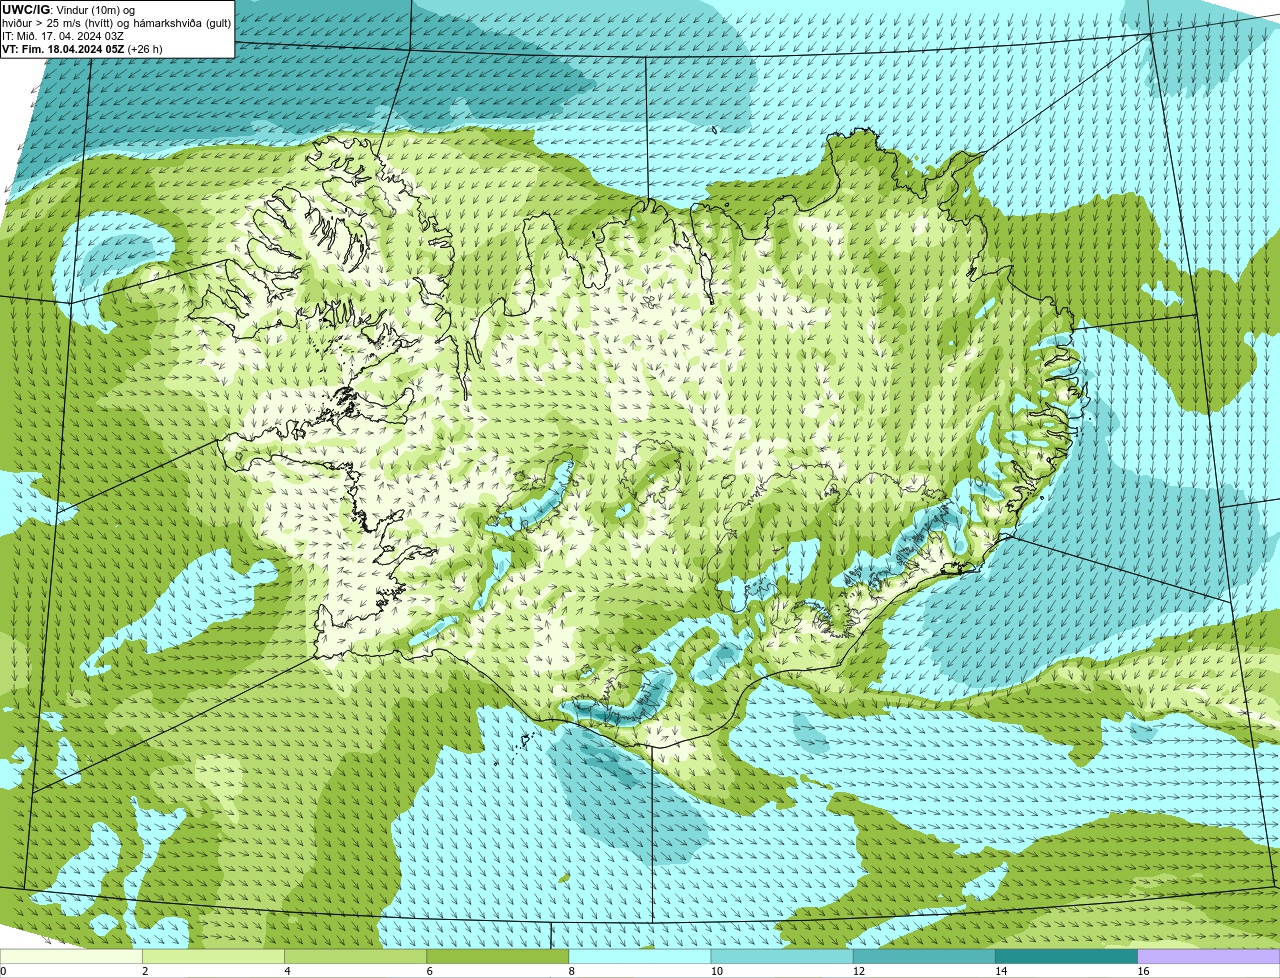Click the scale label '2'
1280x978 pixels.
click(145, 971)
